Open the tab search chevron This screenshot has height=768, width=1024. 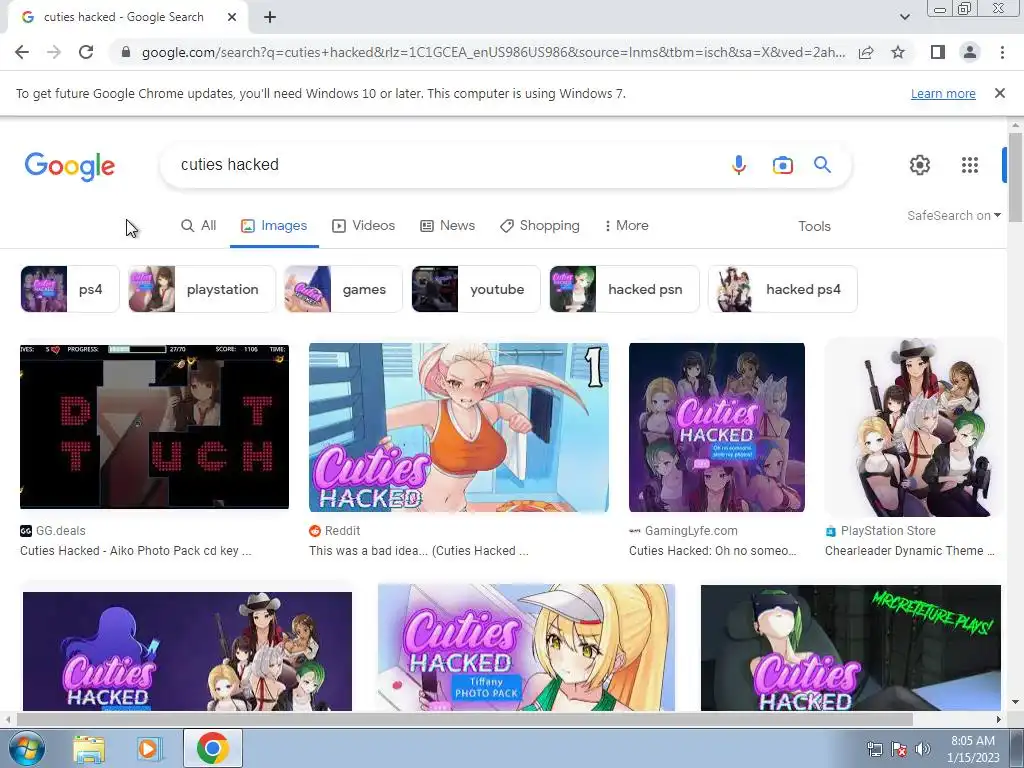click(904, 17)
